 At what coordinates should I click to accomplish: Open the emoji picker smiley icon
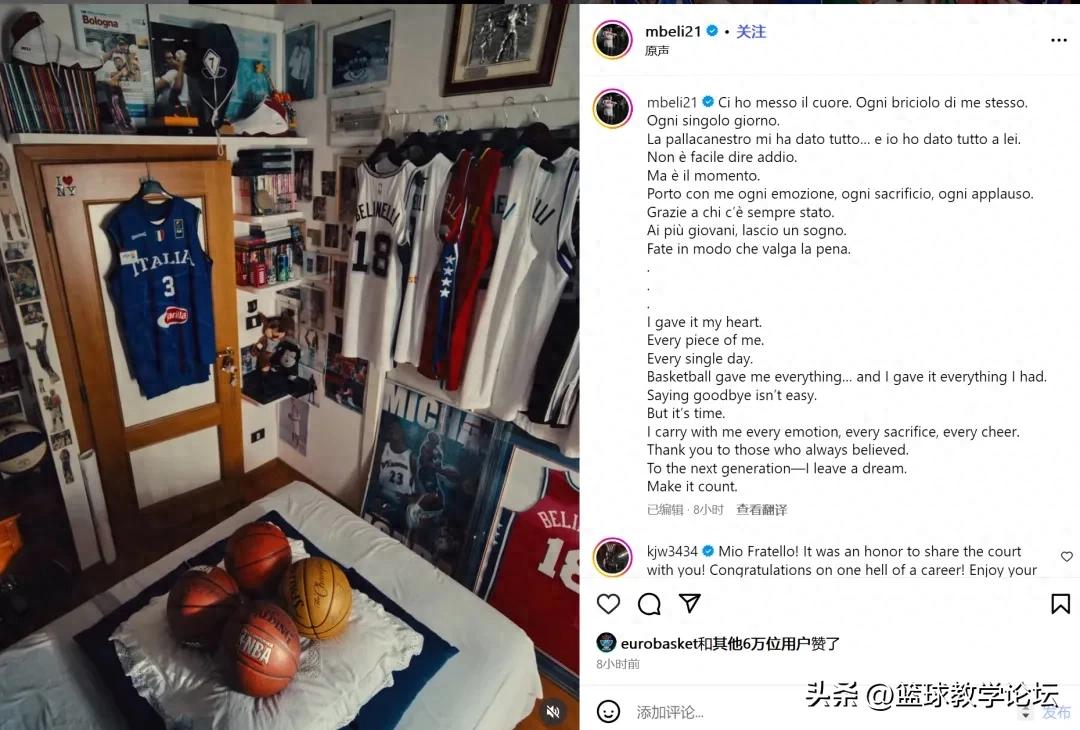tap(608, 711)
